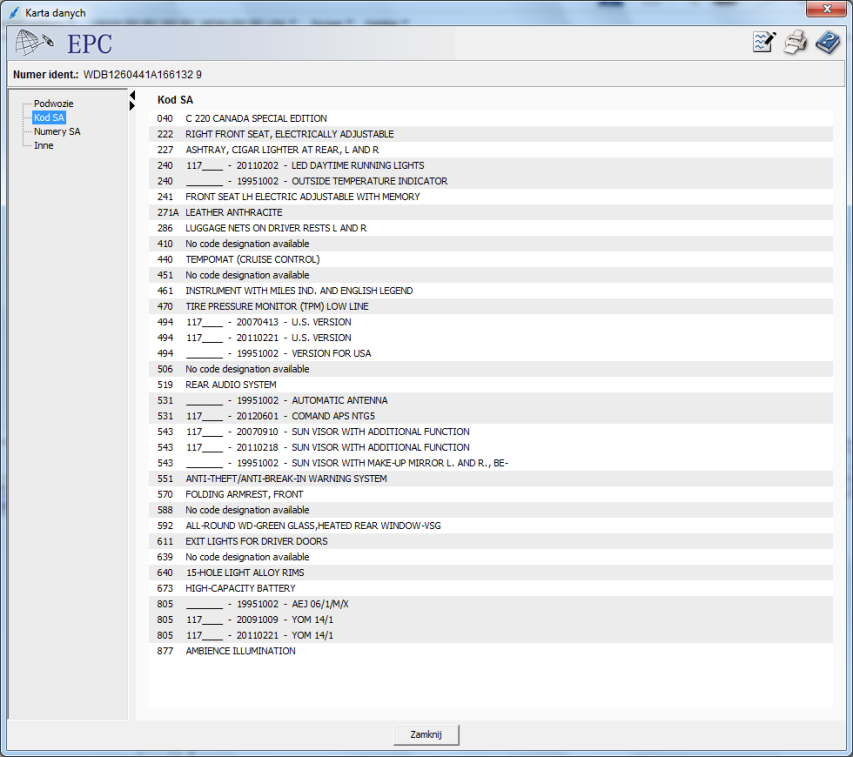
Task: Click the Karta danych title bar icon
Action: (13, 10)
